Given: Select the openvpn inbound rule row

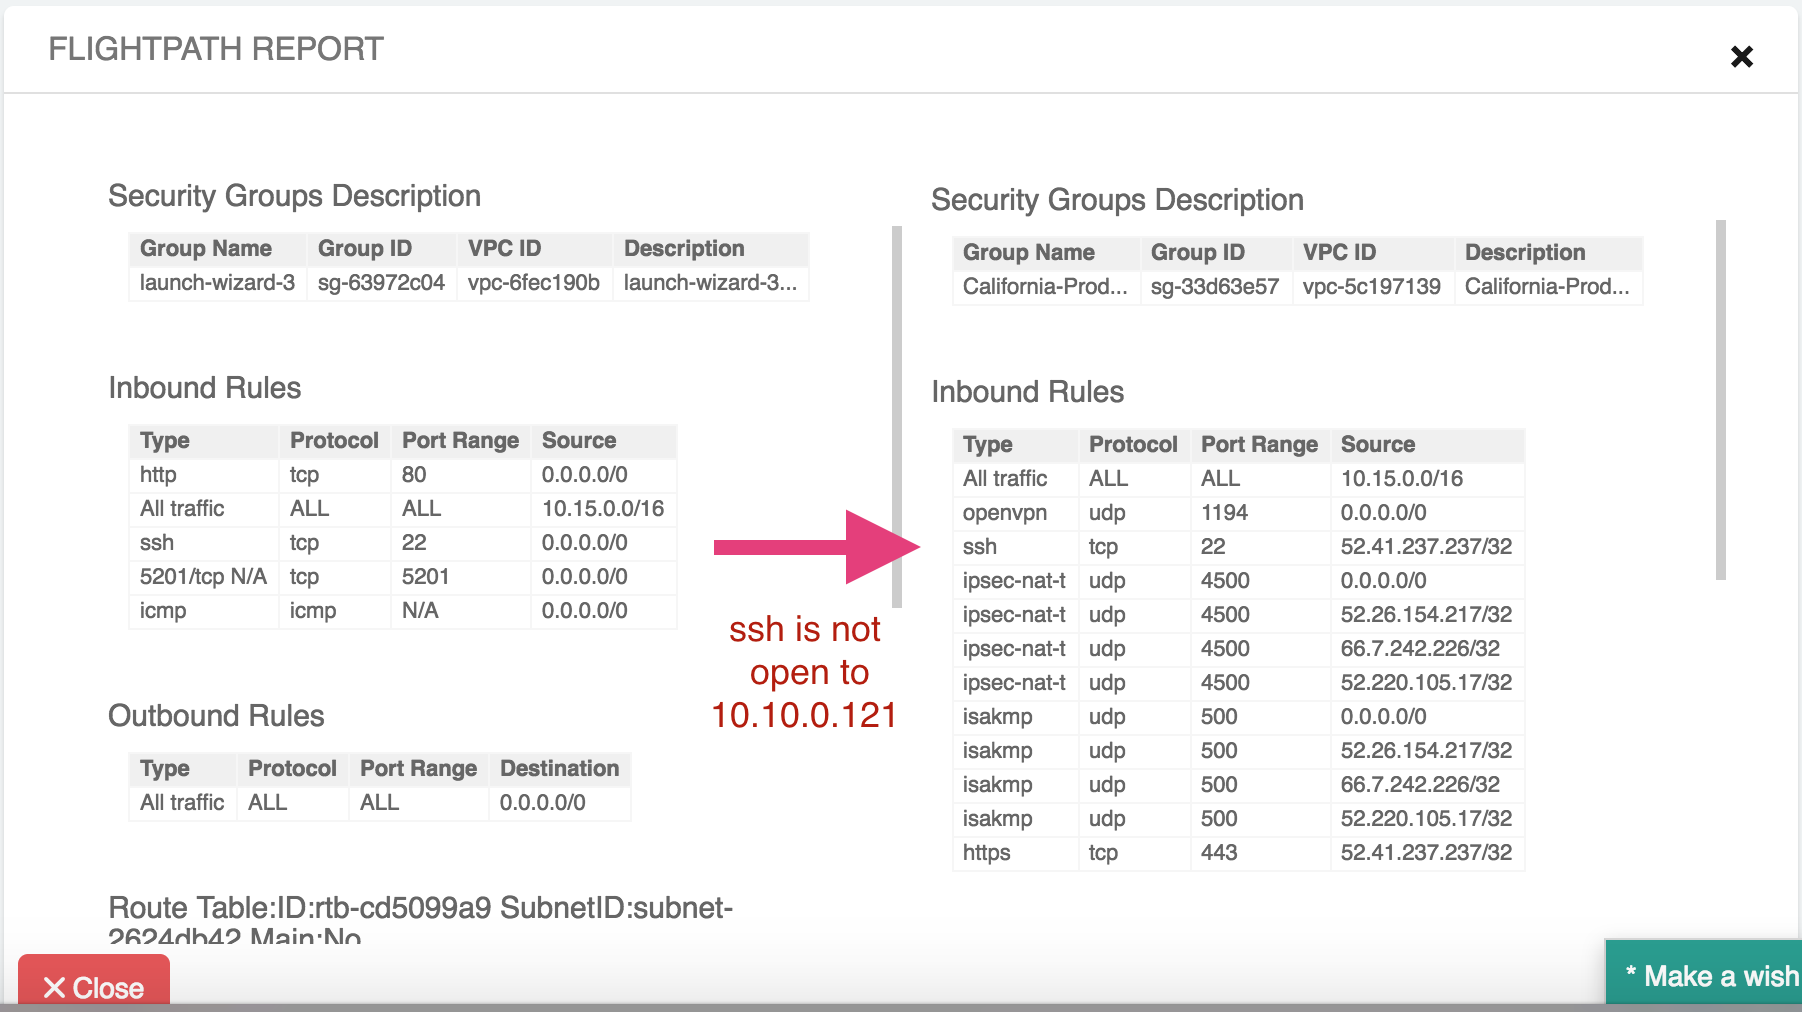Looking at the screenshot, I should [1240, 512].
